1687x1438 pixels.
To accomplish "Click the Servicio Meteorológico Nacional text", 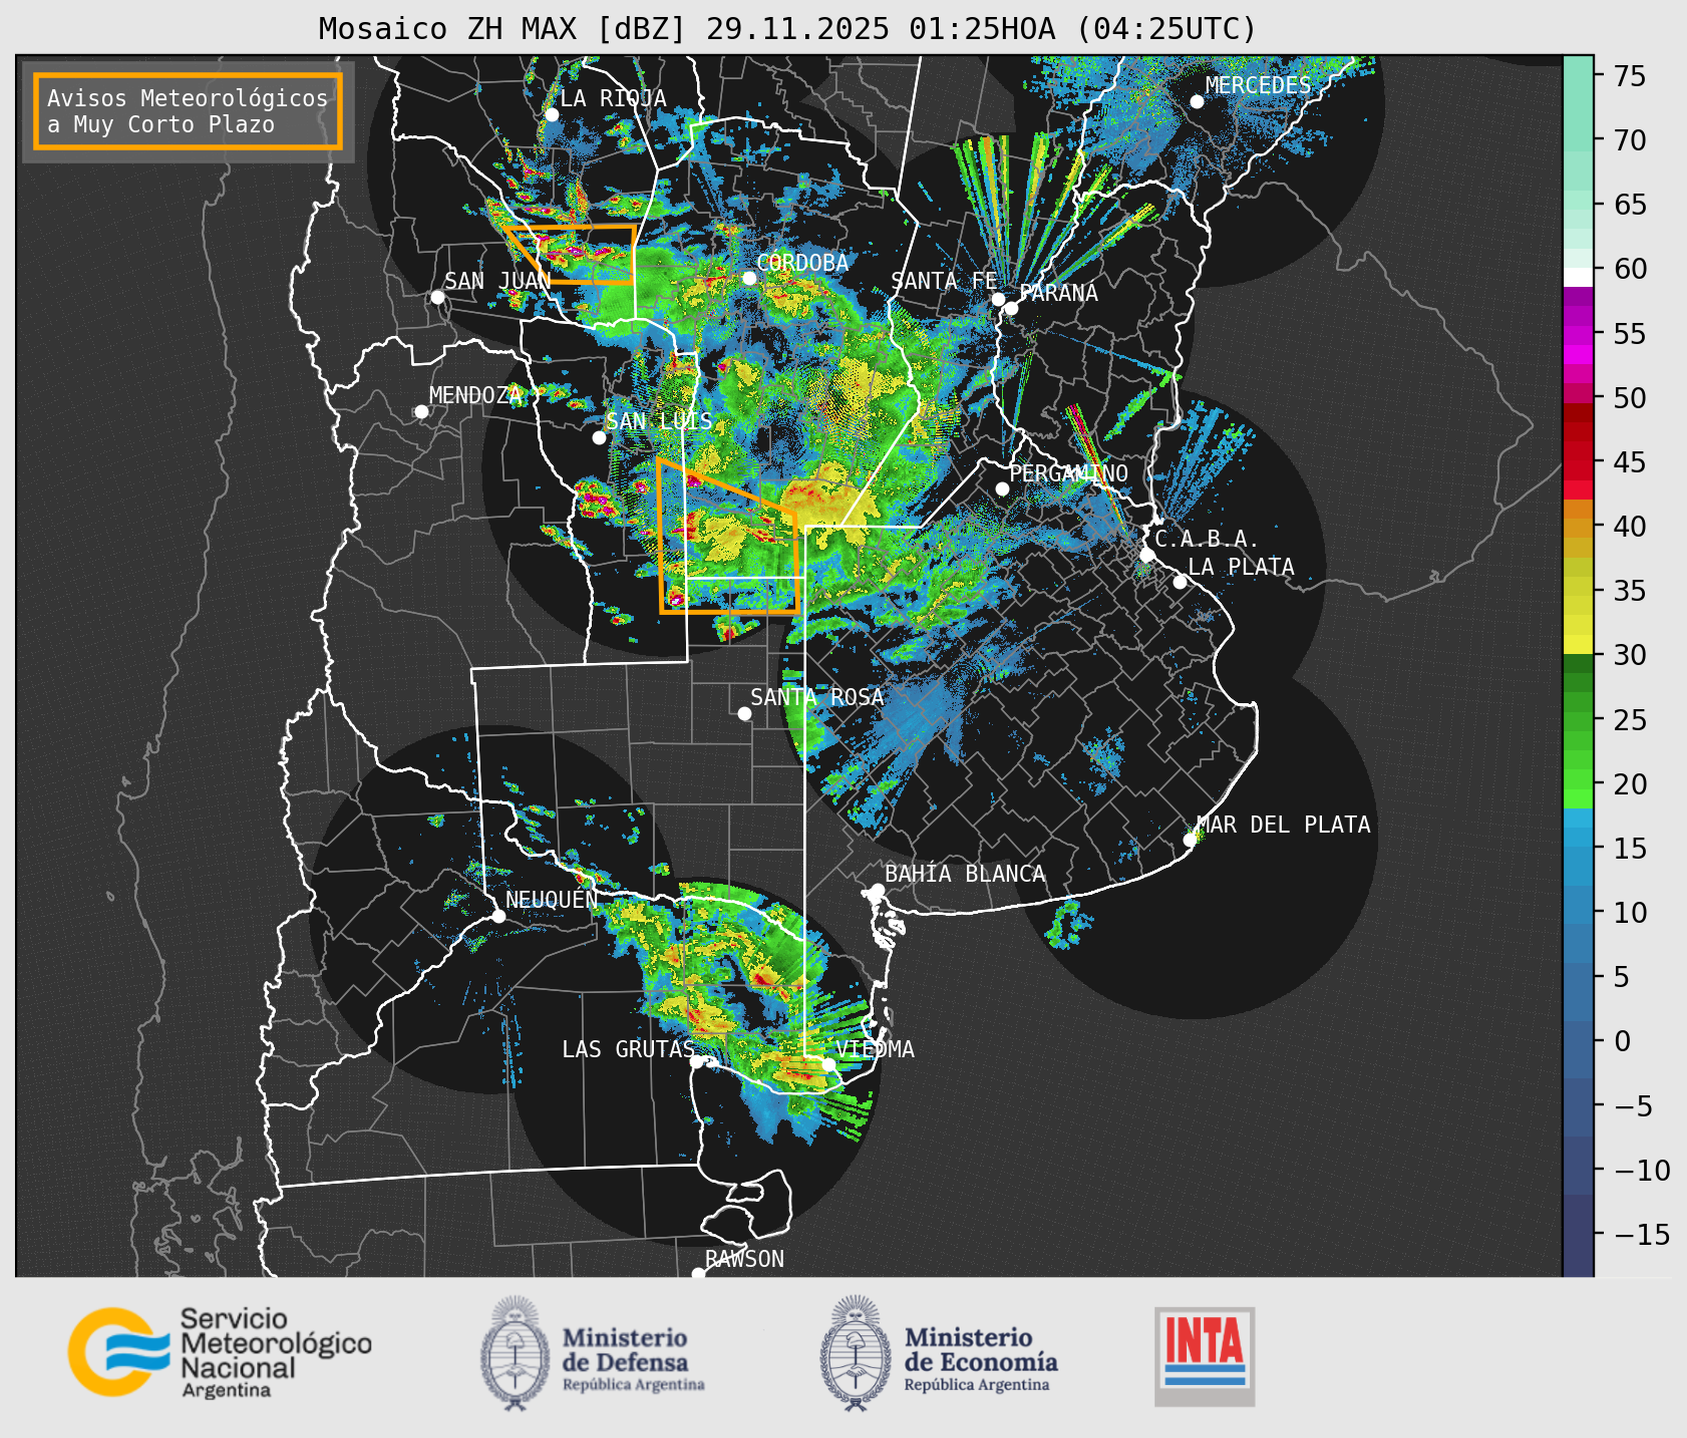I will tap(275, 1352).
